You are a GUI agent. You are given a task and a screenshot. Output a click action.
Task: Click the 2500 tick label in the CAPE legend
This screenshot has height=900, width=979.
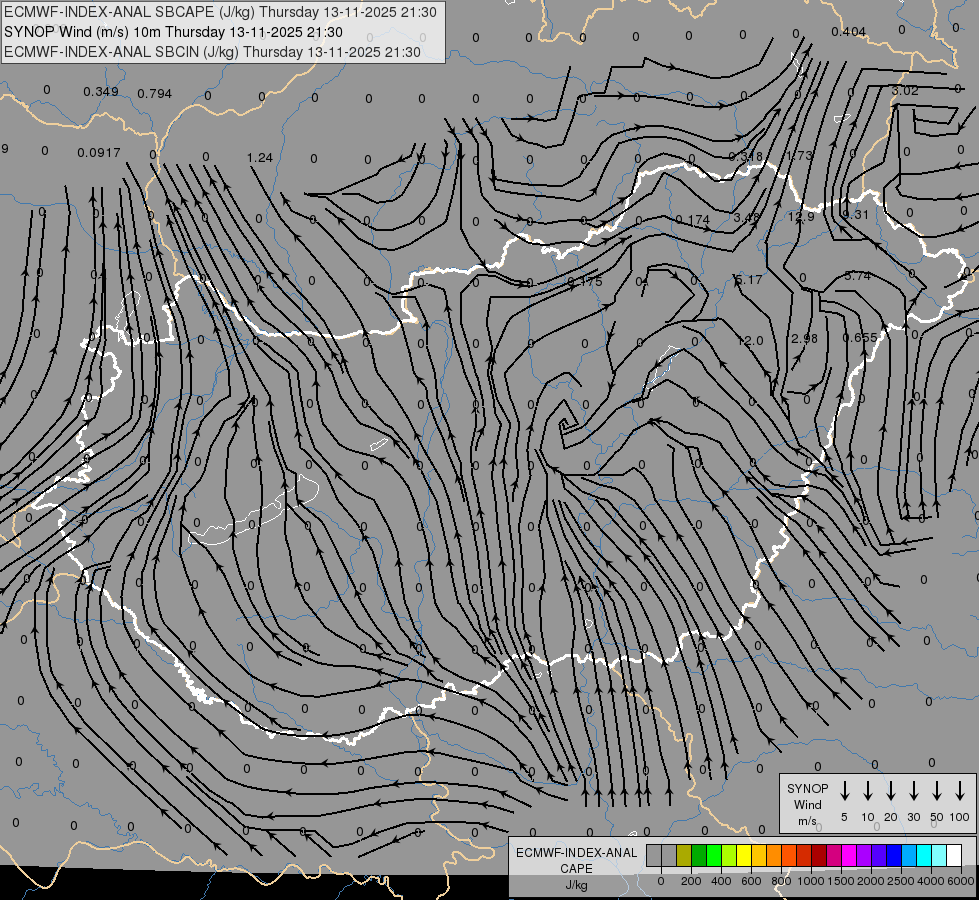[x=900, y=881]
